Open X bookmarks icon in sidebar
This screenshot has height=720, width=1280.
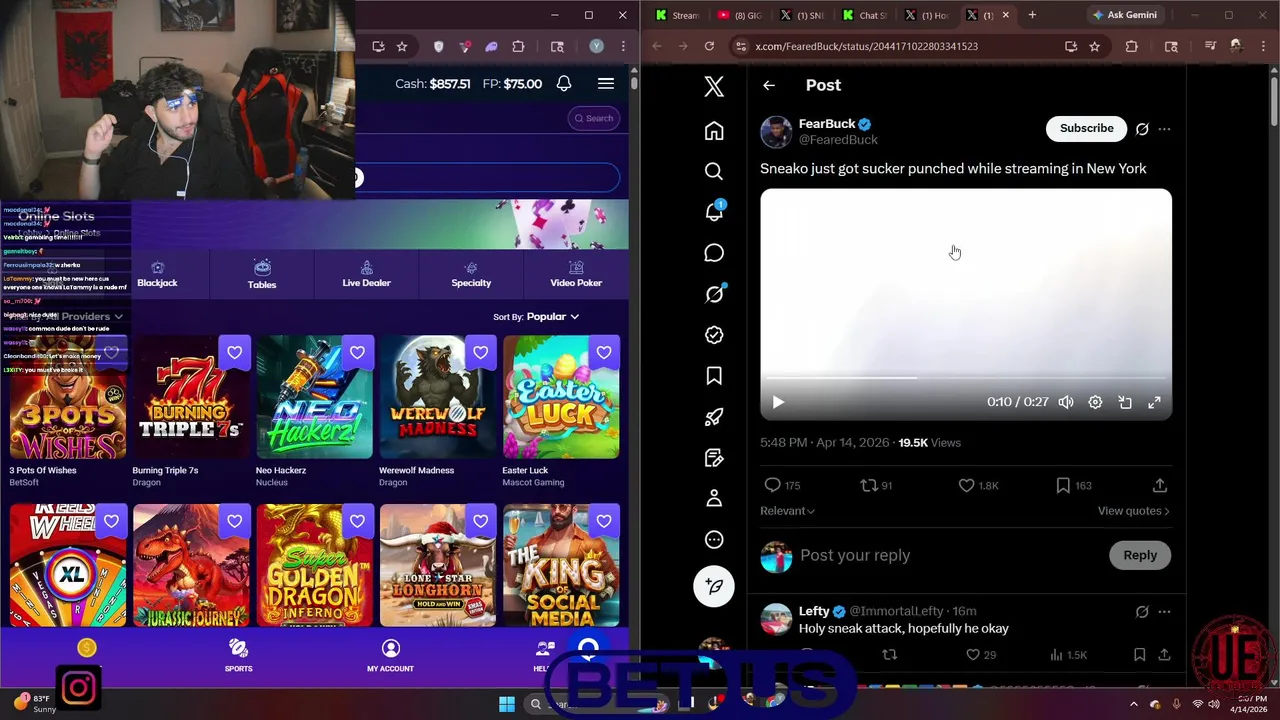pos(714,376)
